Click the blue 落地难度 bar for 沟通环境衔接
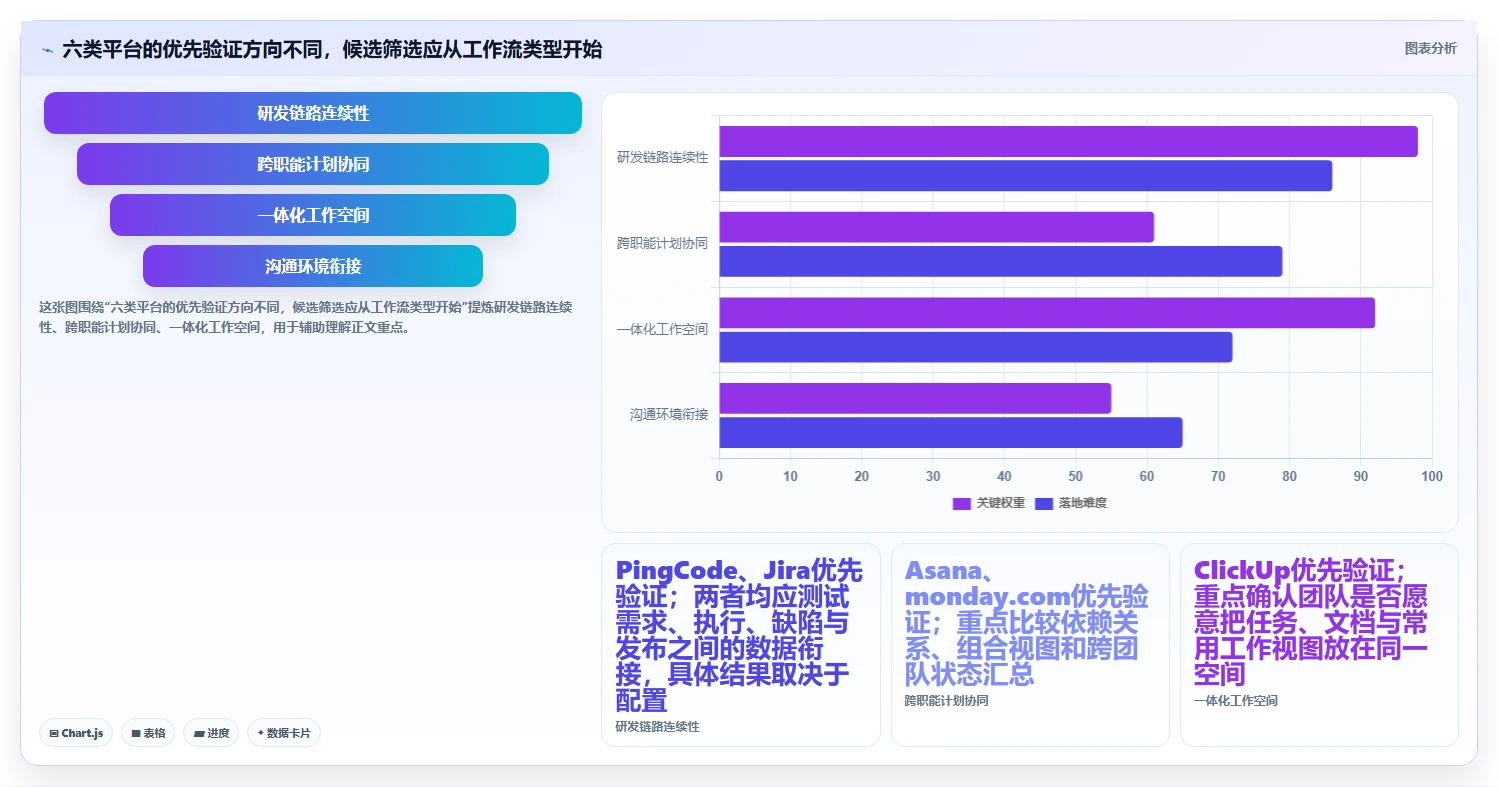 950,433
